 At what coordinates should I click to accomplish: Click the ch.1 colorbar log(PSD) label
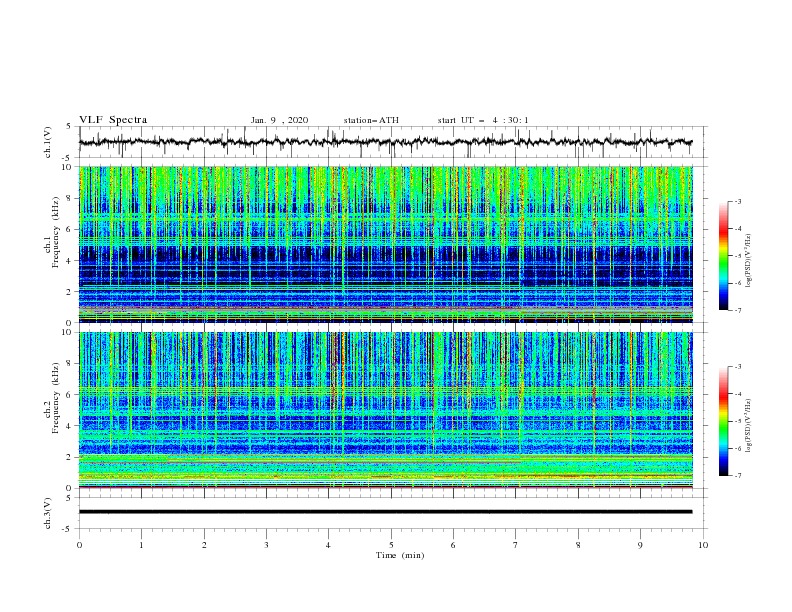coord(749,261)
